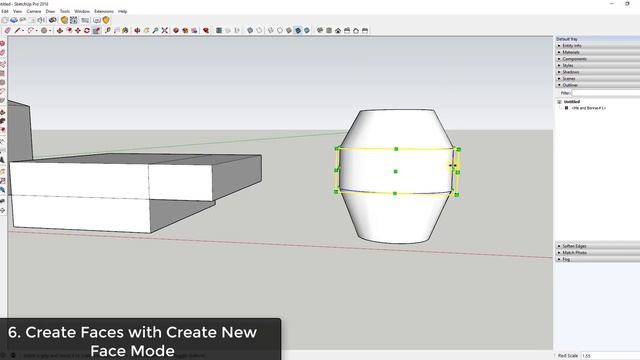Open the Draw menu
Image resolution: width=640 pixels, height=360 pixels.
50,11
